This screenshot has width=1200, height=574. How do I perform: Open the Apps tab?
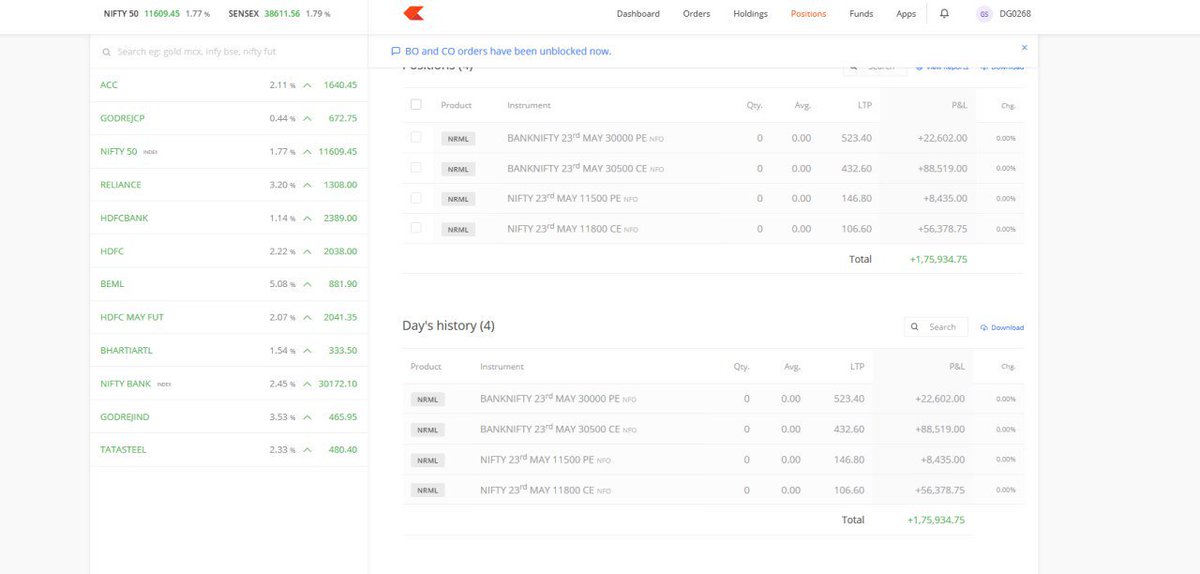(x=906, y=14)
